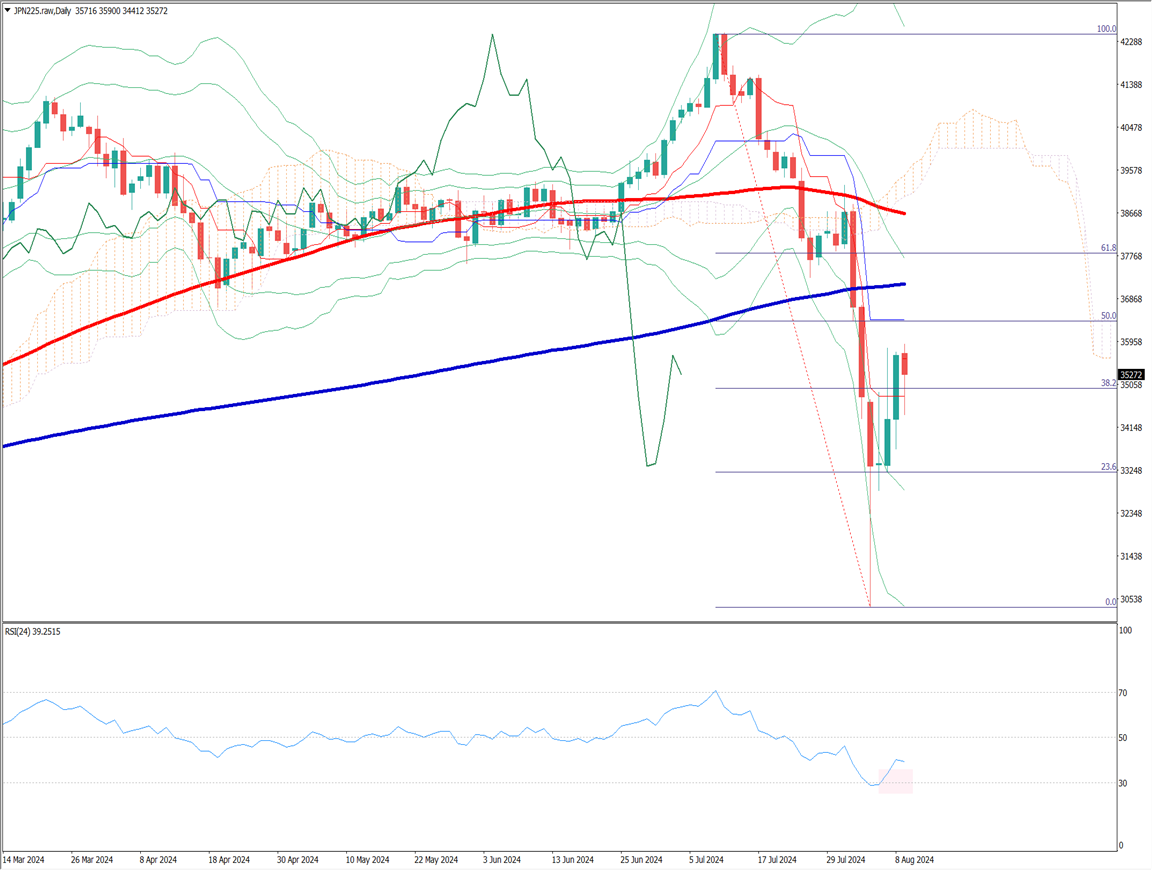Select the 100.0 Fibonacci level label
Image resolution: width=1152 pixels, height=870 pixels.
(x=1106, y=29)
